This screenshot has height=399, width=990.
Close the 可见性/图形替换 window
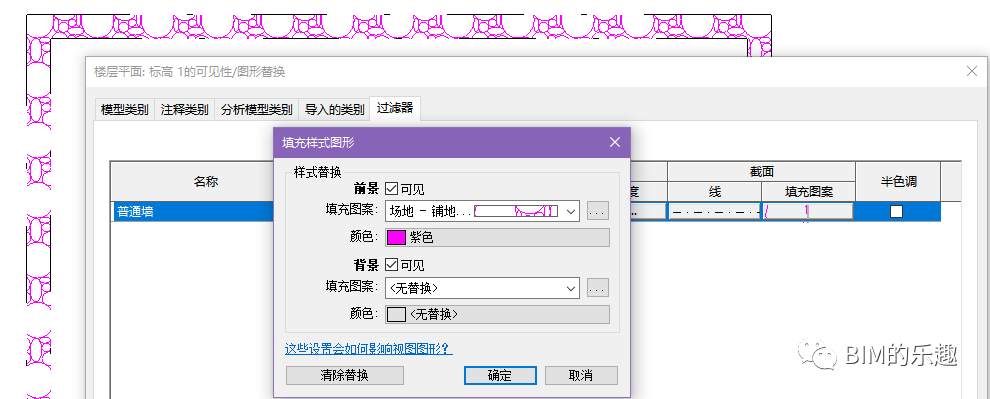[972, 71]
